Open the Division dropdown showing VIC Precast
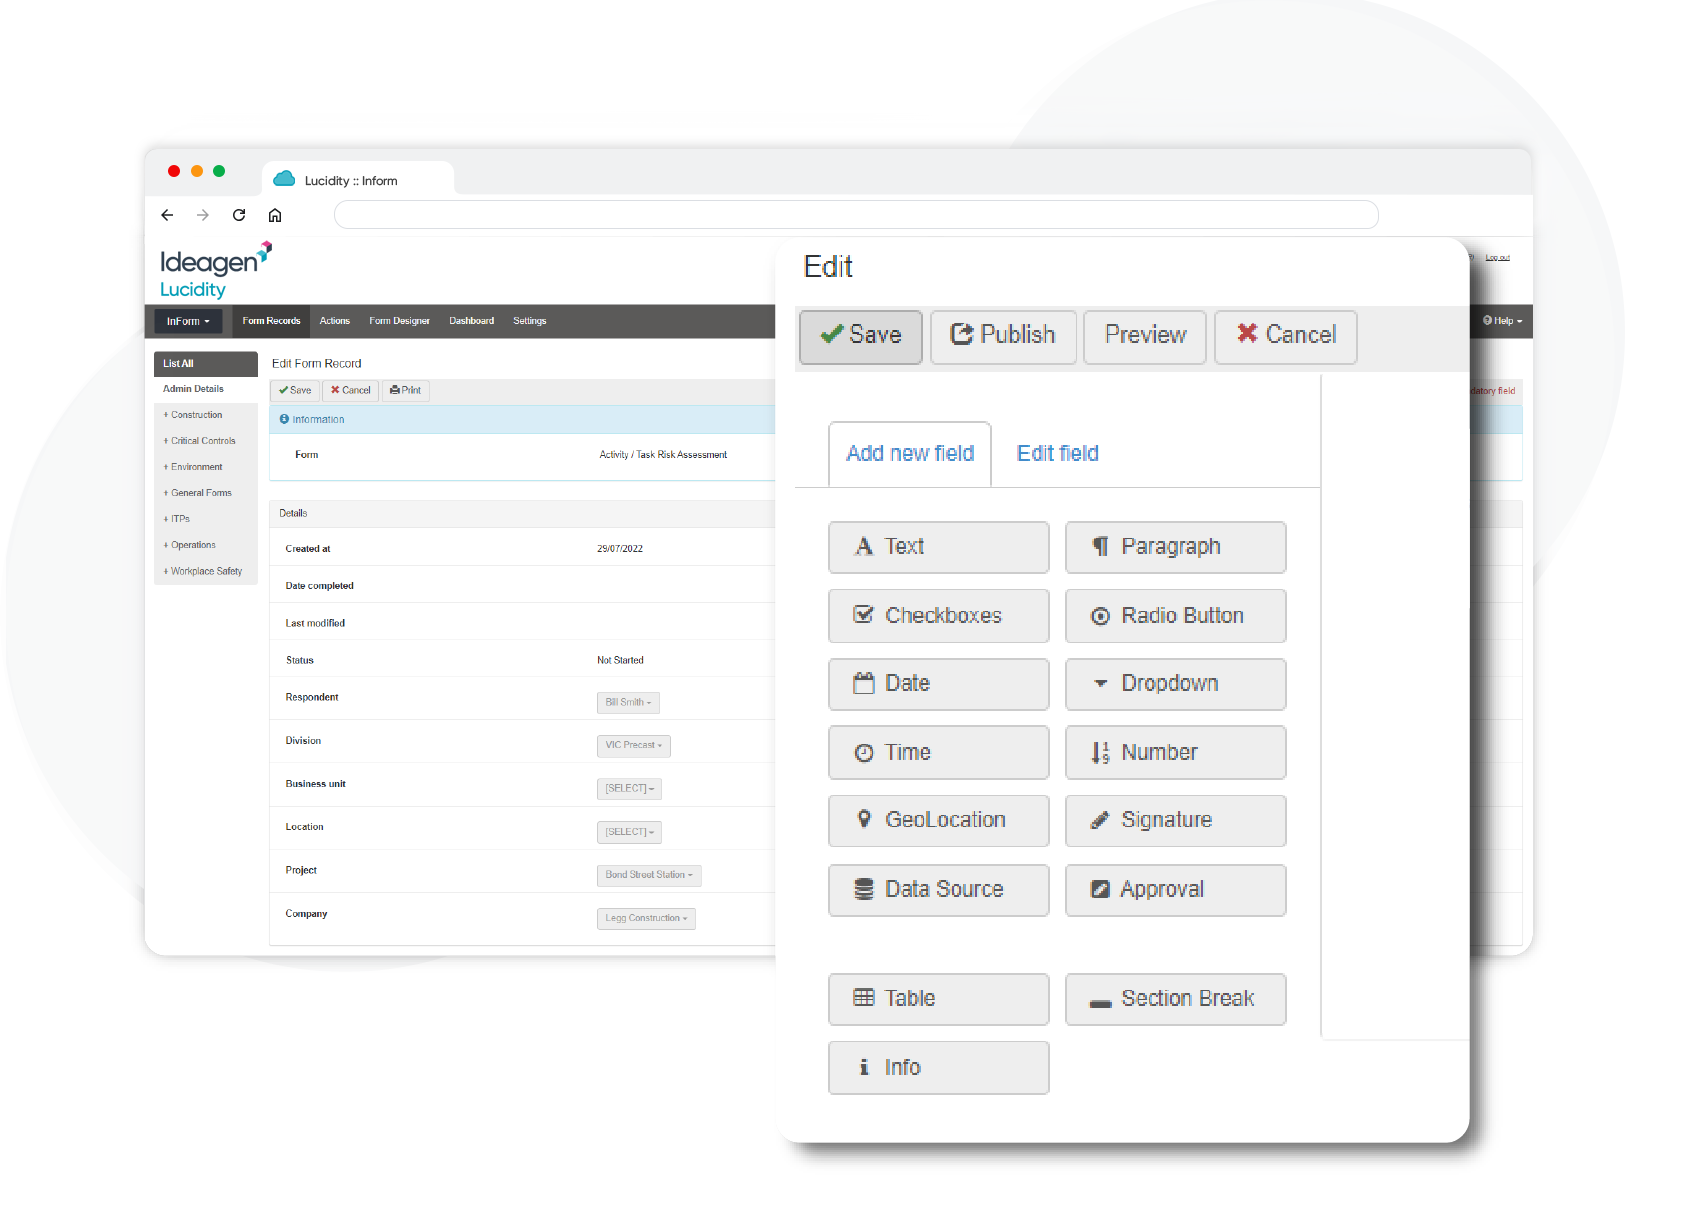 point(633,745)
